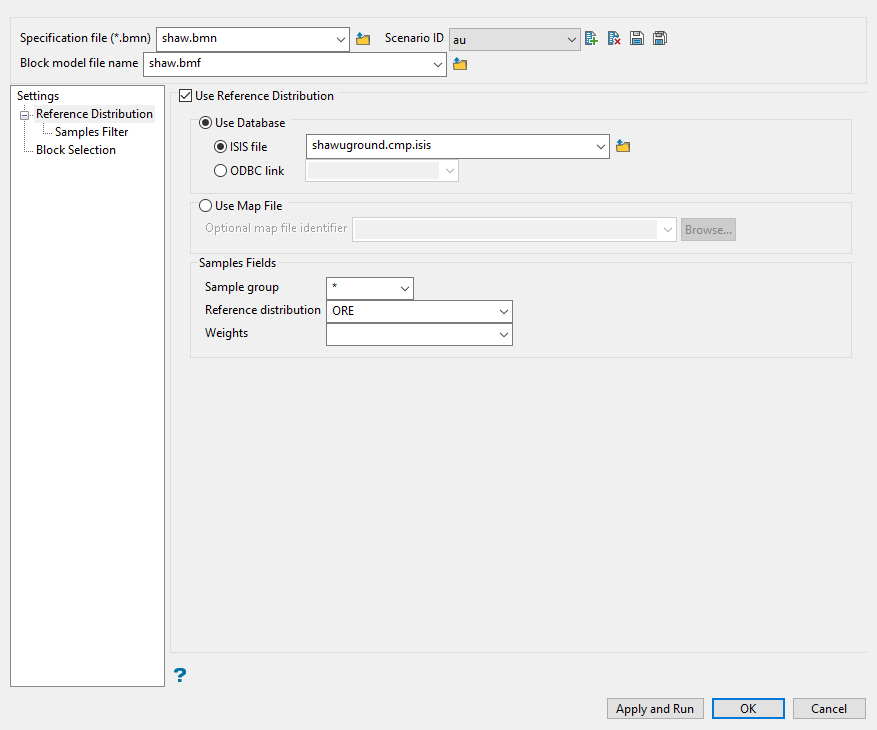Click the delete scenario icon
This screenshot has width=877, height=730.
click(614, 39)
